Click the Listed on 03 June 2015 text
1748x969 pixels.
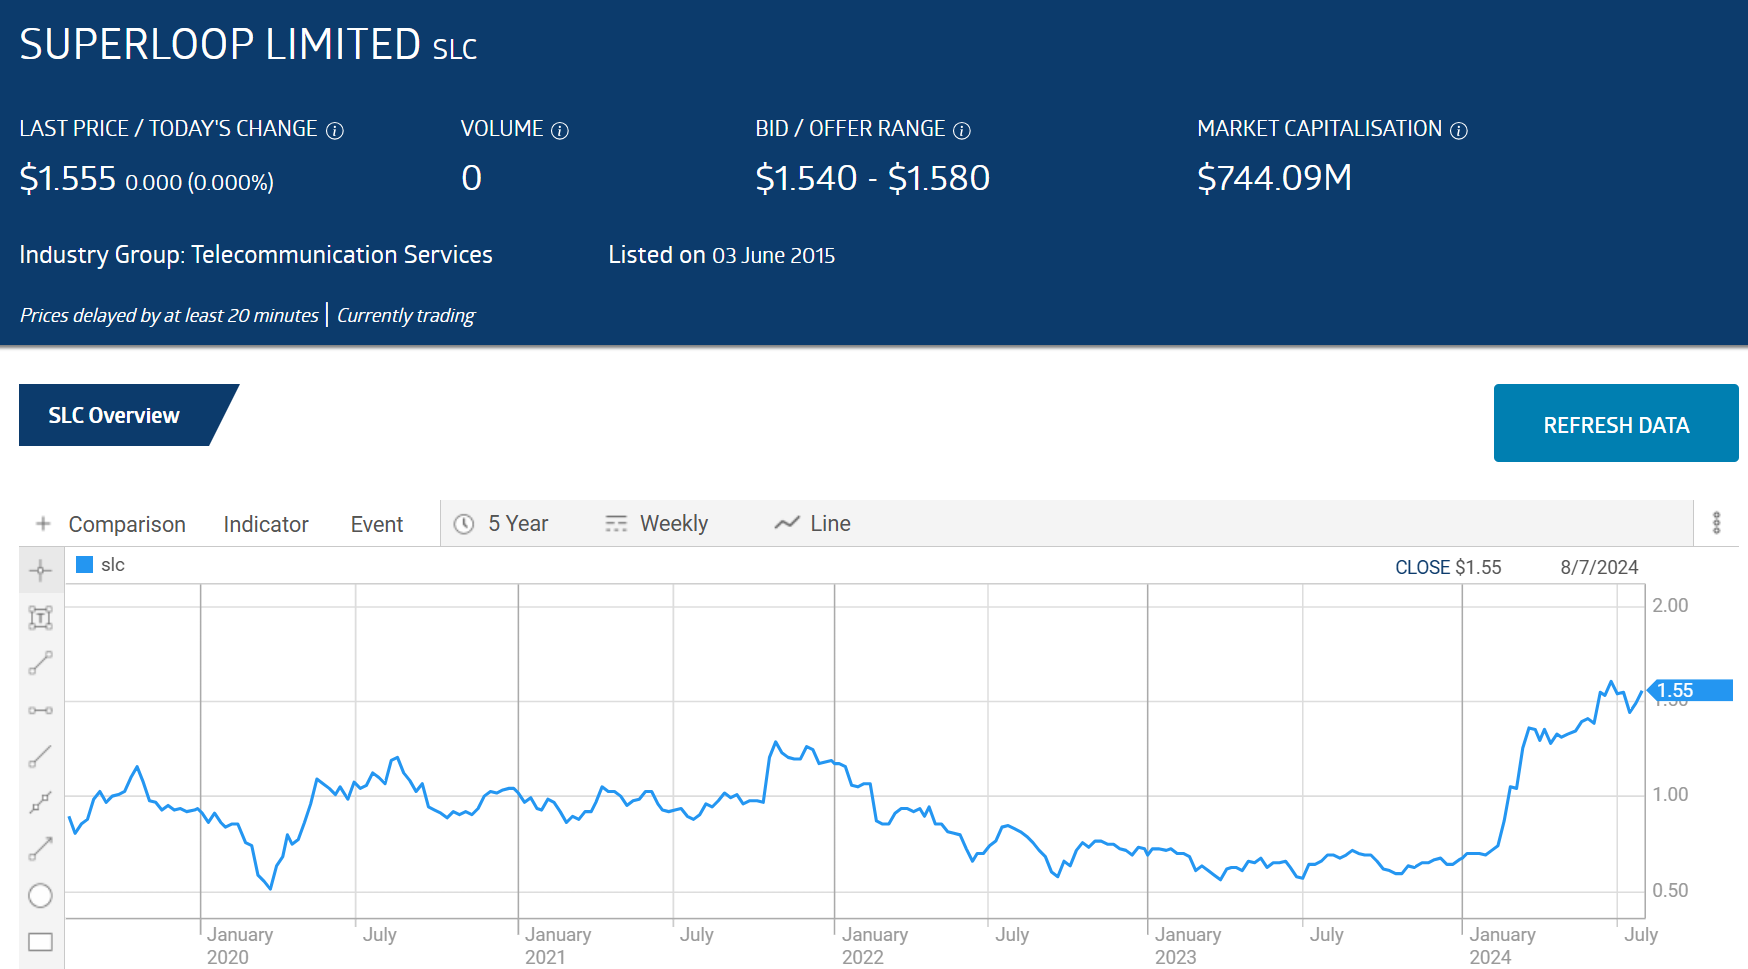pyautogui.click(x=721, y=255)
